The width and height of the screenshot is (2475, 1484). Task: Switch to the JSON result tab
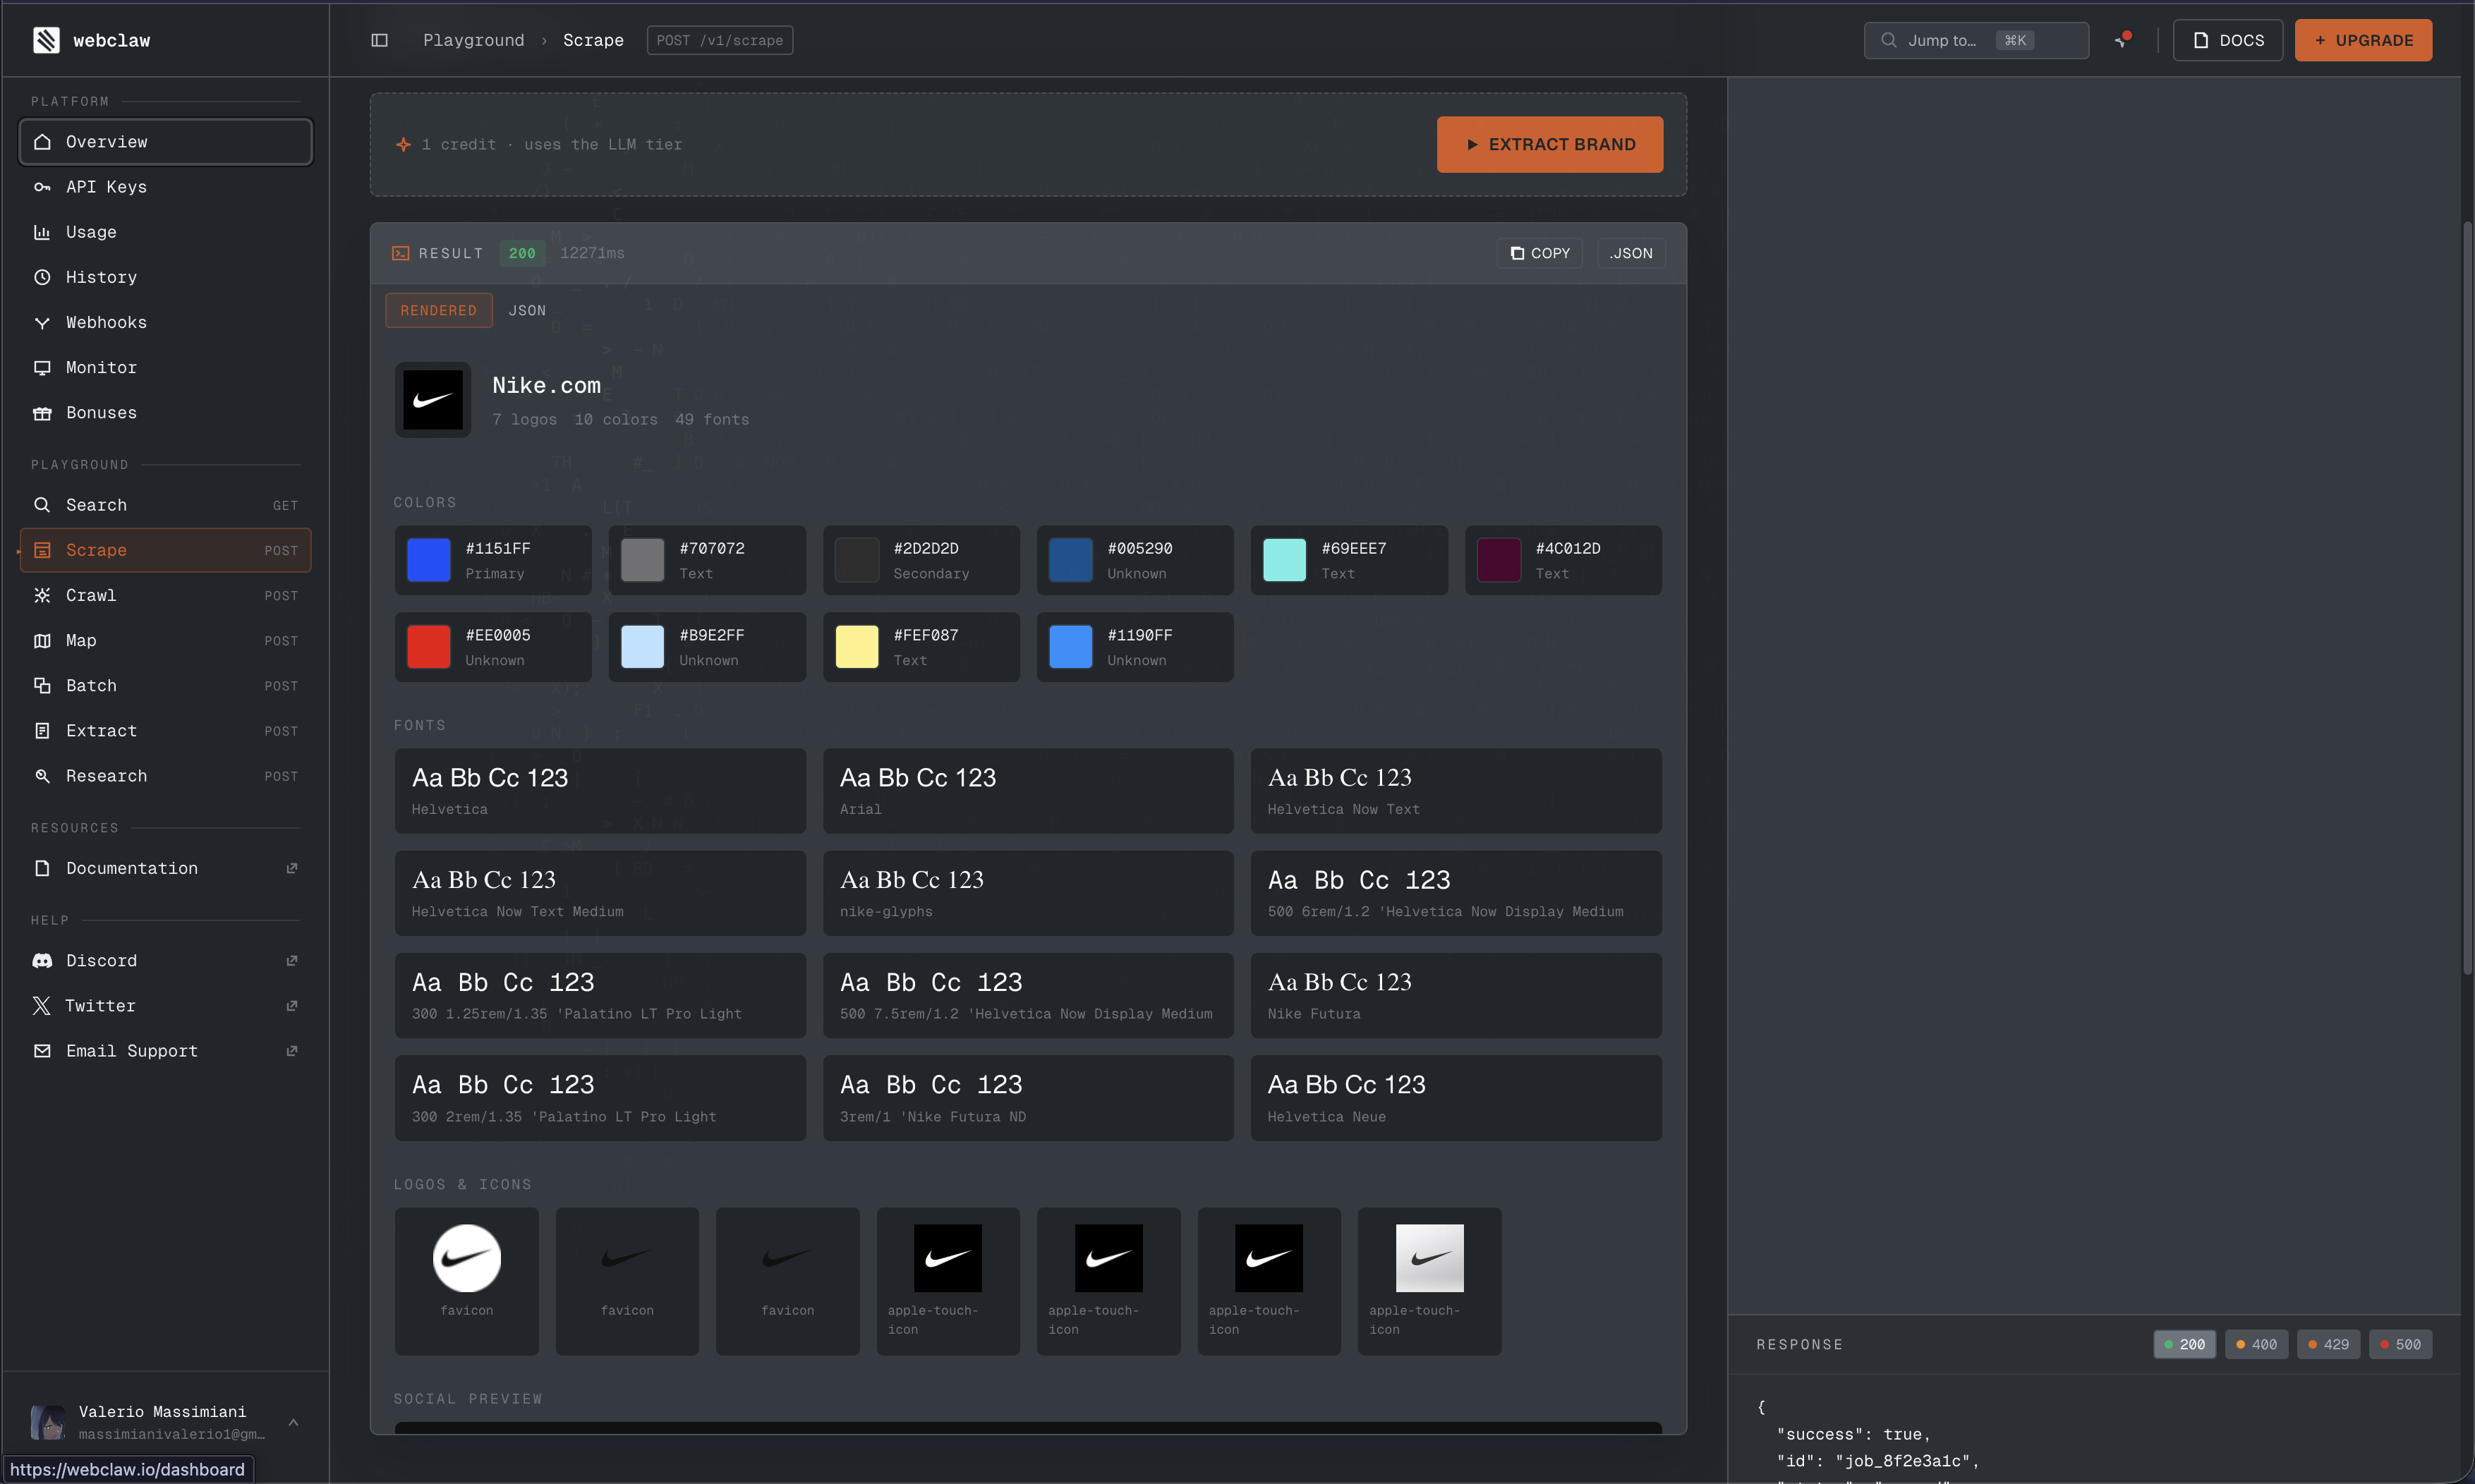pyautogui.click(x=527, y=310)
